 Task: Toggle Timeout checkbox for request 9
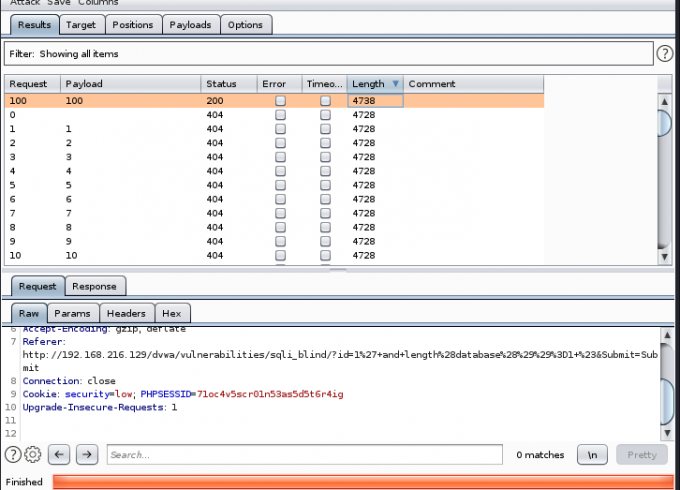click(x=325, y=242)
